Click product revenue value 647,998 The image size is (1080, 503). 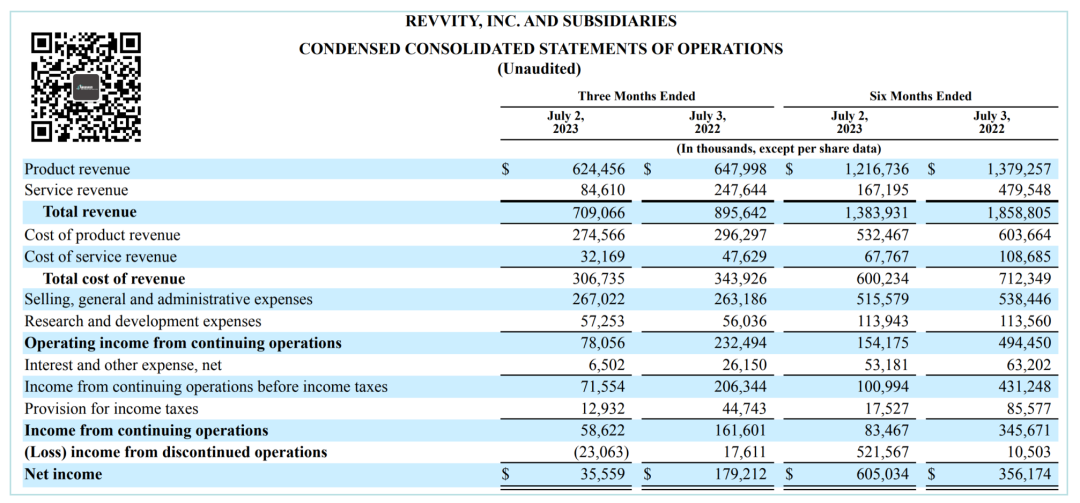coord(738,169)
